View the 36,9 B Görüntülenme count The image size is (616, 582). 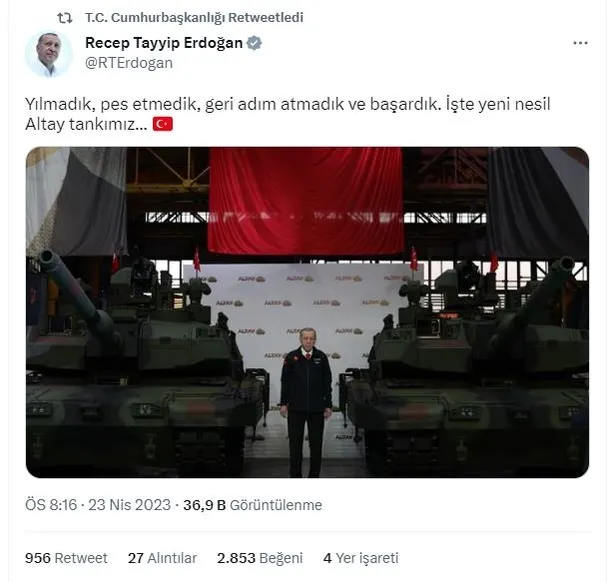[253, 505]
